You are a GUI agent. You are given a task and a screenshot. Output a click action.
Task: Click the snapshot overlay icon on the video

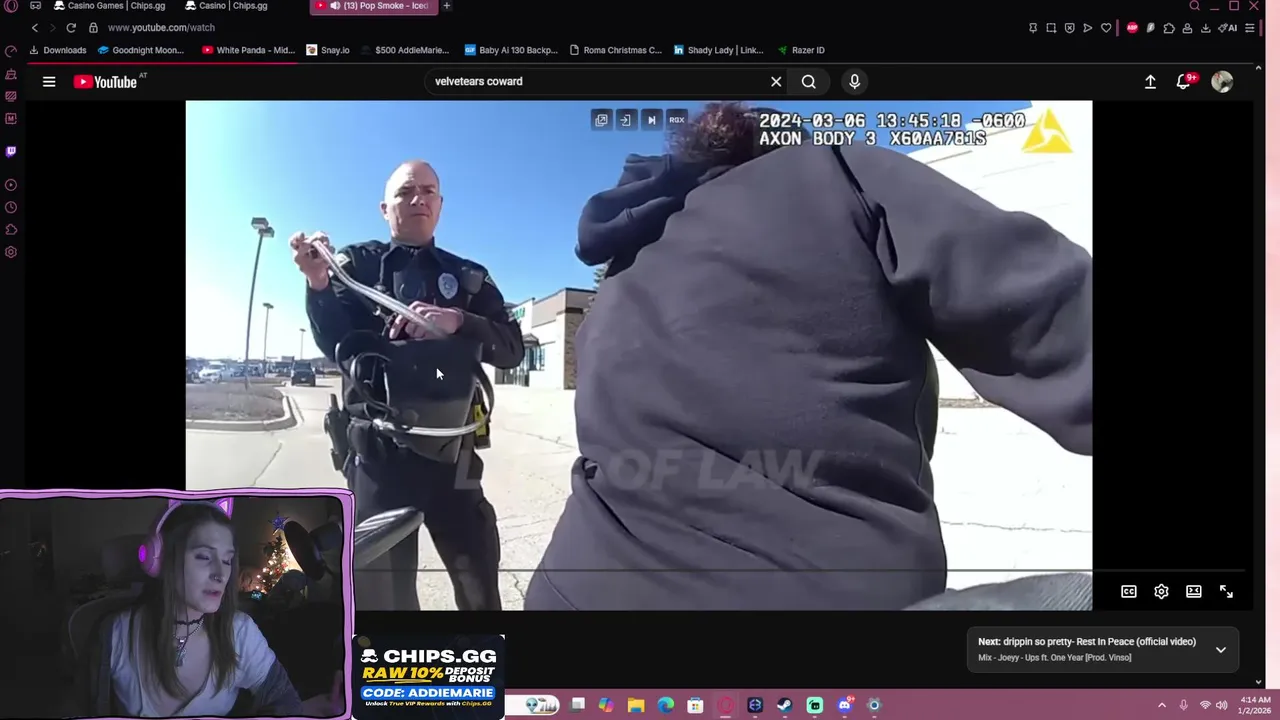(x=625, y=120)
